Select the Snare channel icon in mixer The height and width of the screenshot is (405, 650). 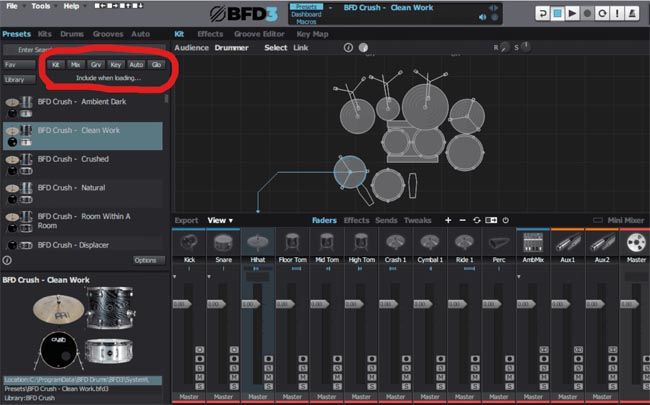(223, 243)
